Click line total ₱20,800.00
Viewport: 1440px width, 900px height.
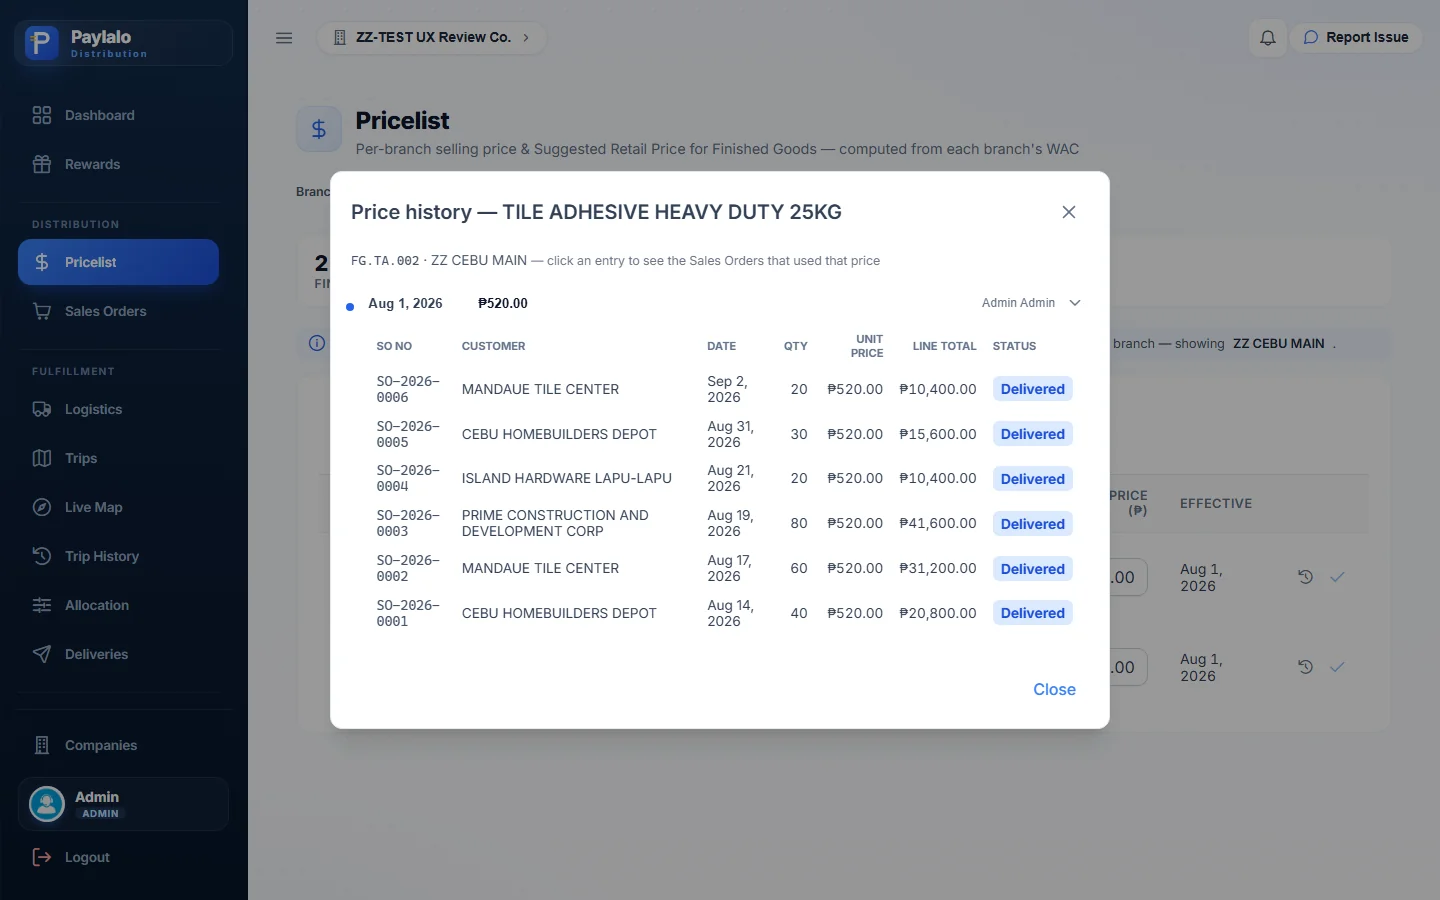pos(938,613)
